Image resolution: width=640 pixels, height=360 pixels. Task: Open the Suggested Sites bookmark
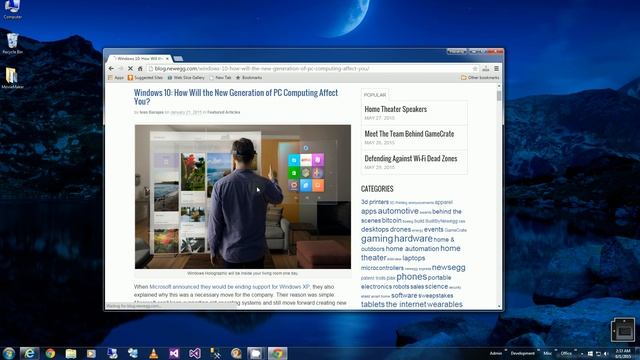click(145, 78)
